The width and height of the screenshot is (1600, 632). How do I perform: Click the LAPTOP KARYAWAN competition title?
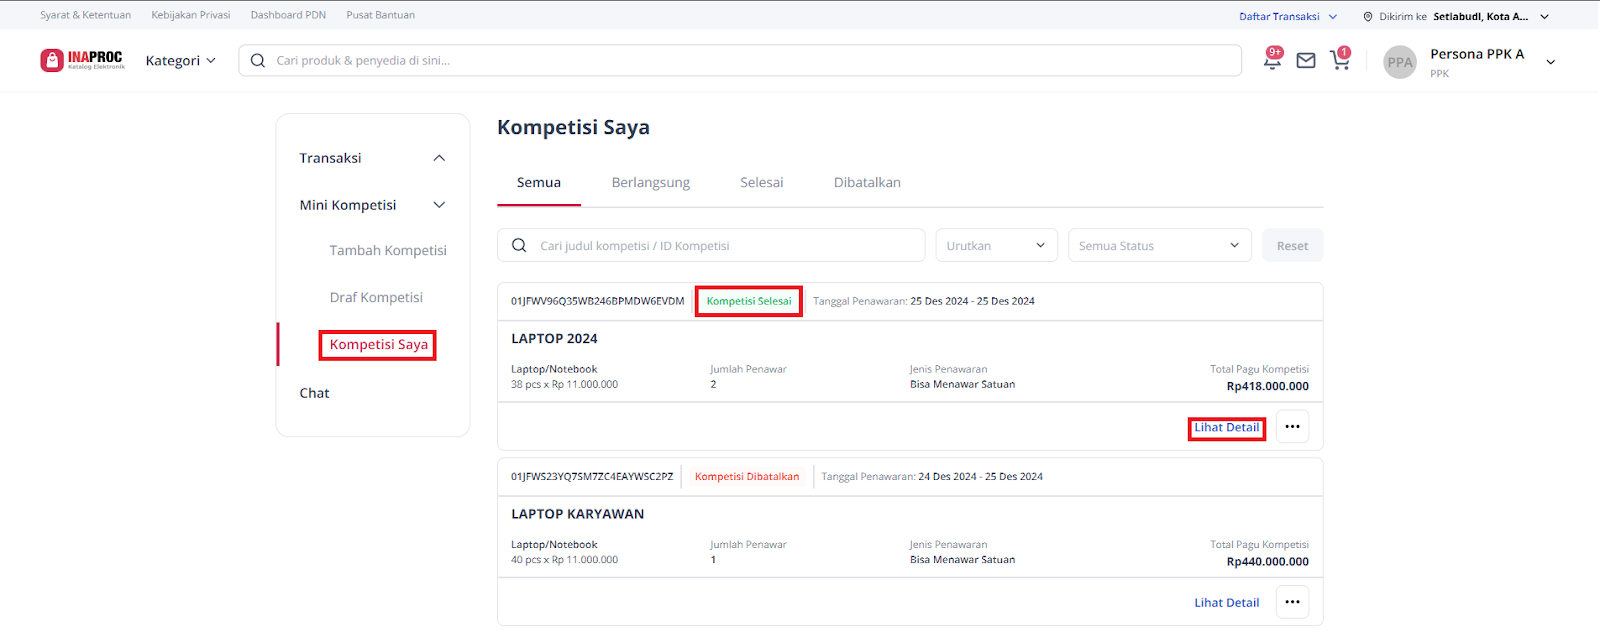pyautogui.click(x=578, y=514)
